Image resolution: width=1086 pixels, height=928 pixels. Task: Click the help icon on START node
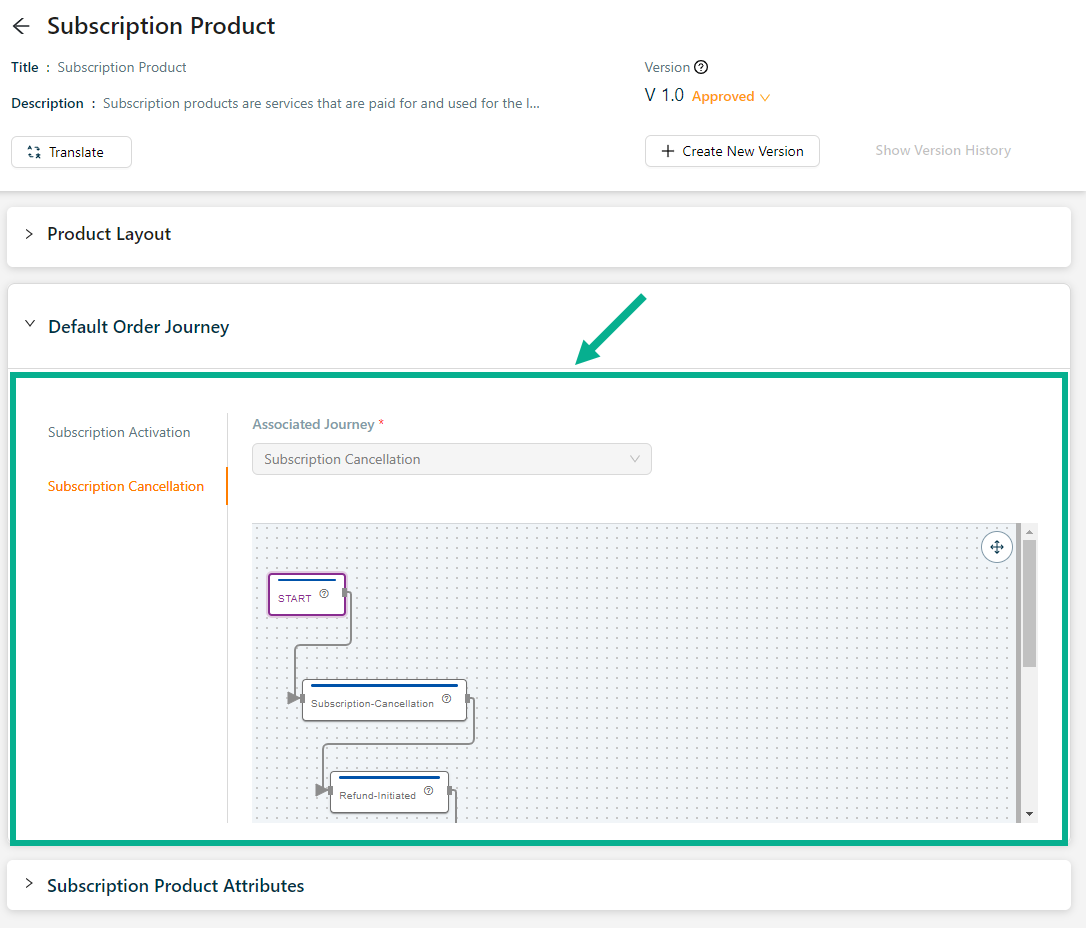tap(324, 594)
